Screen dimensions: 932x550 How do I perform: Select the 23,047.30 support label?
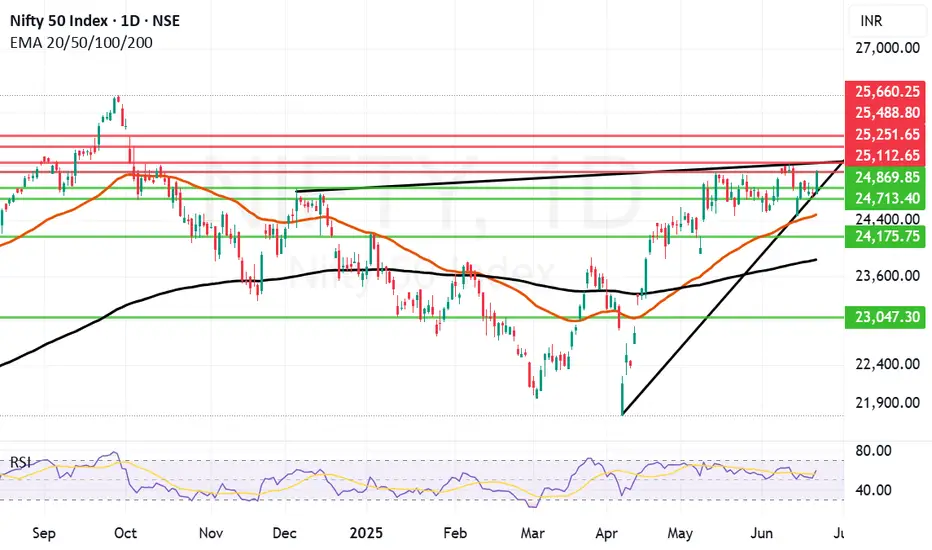[x=887, y=317]
